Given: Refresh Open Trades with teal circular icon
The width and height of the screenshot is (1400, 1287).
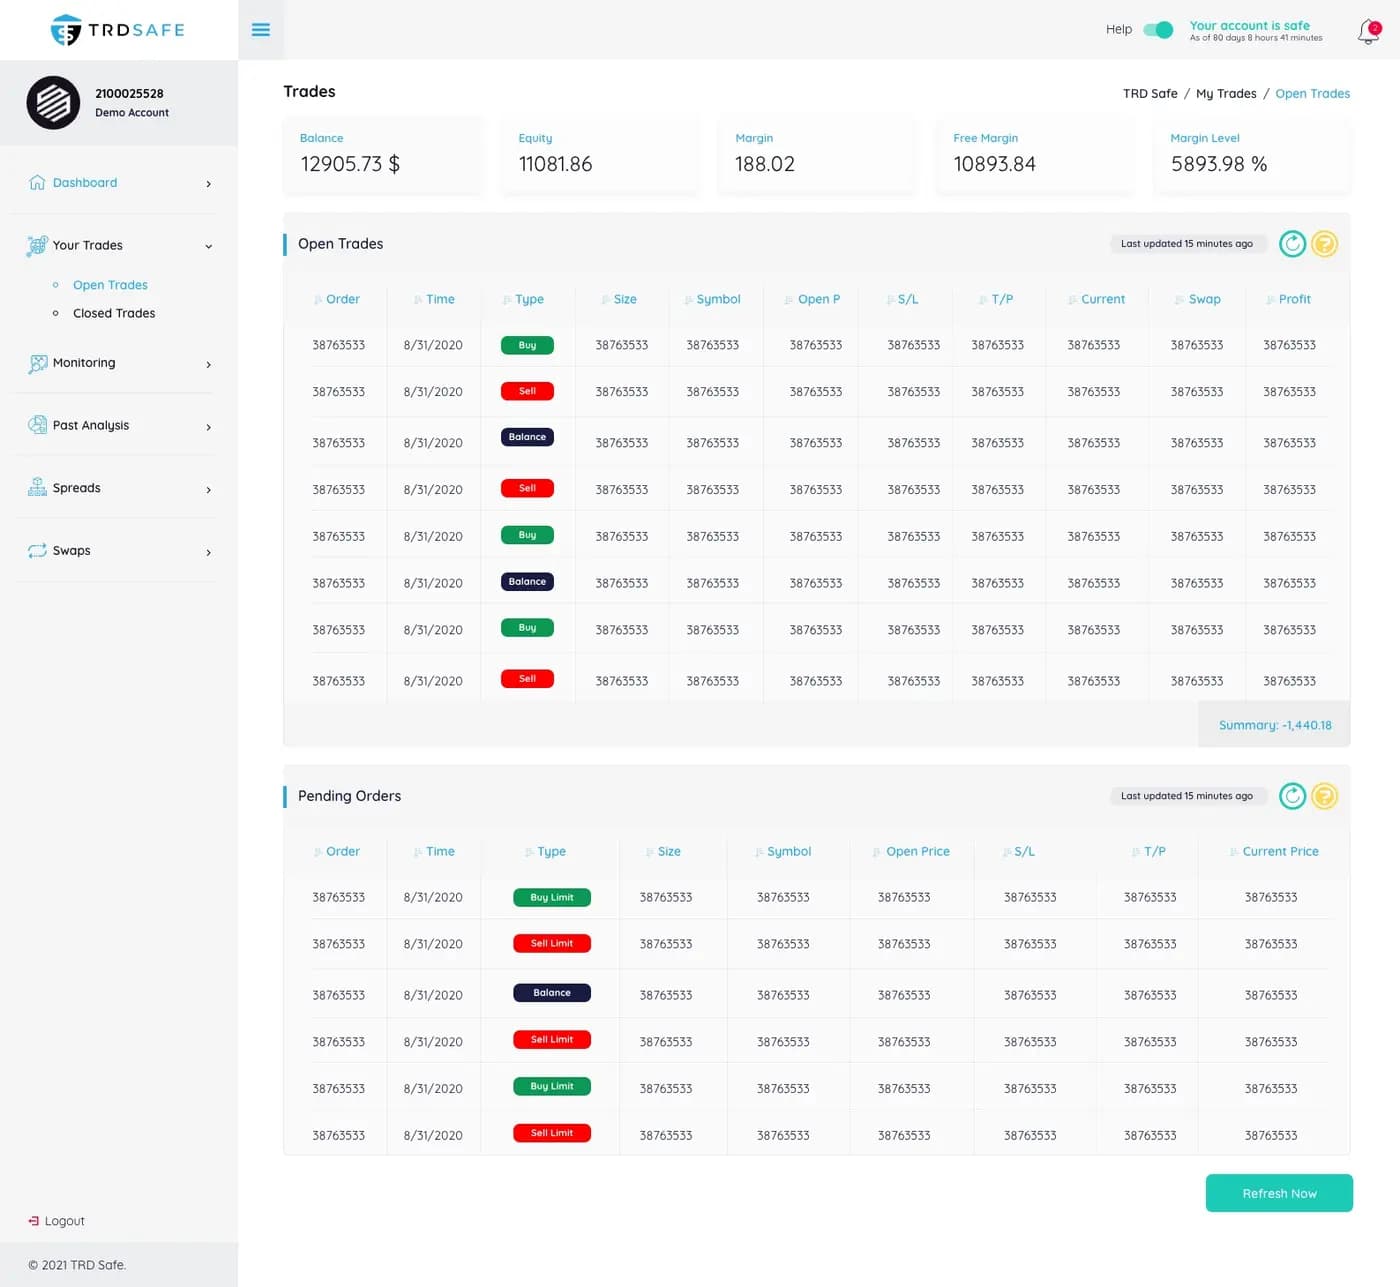Looking at the screenshot, I should coord(1292,244).
